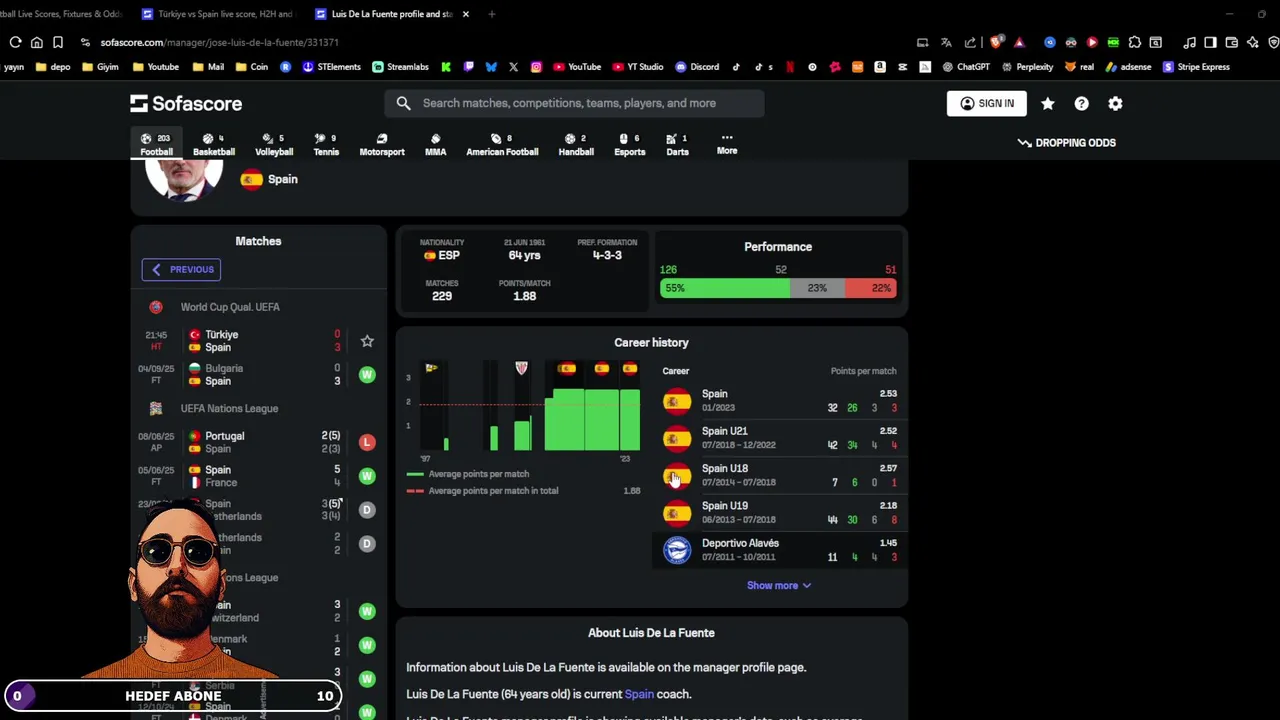The width and height of the screenshot is (1280, 720).
Task: Open Bulgaria vs Spain match row
Action: [x=258, y=375]
